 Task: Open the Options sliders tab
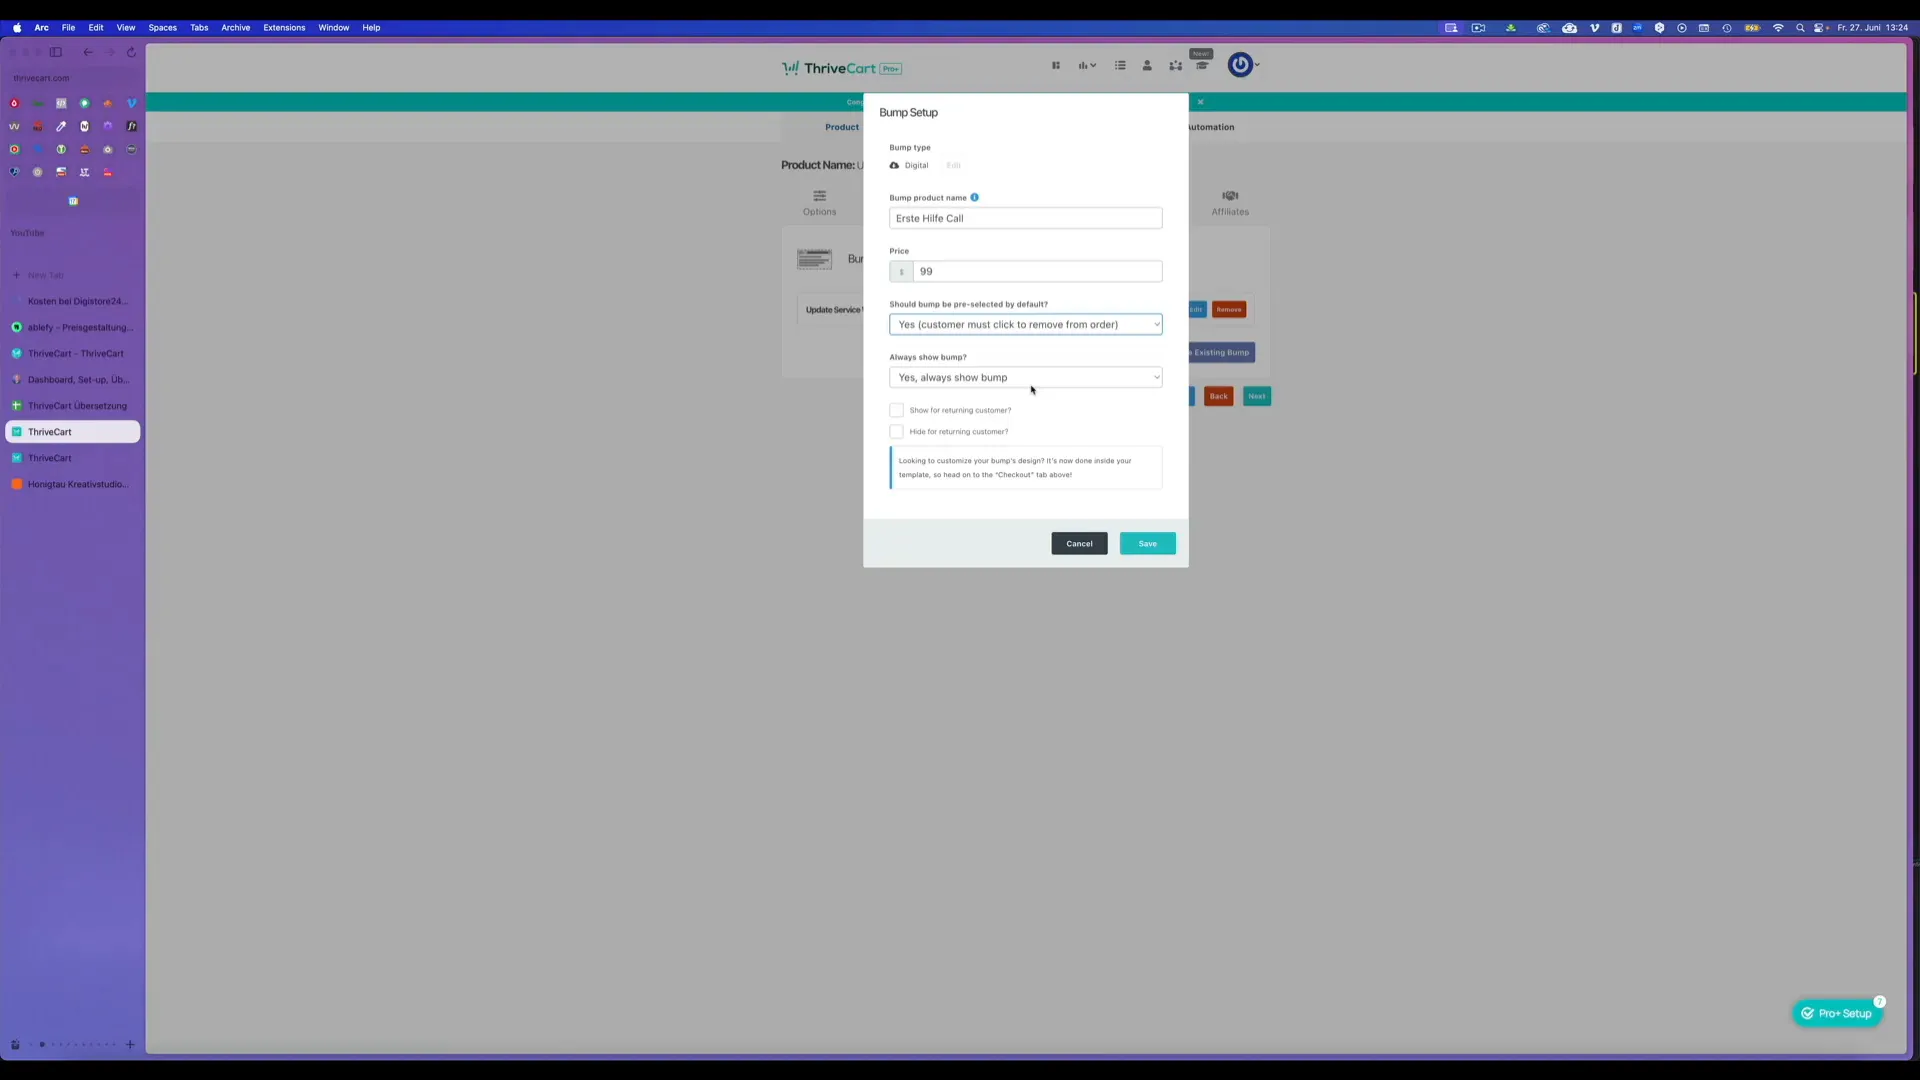[819, 203]
